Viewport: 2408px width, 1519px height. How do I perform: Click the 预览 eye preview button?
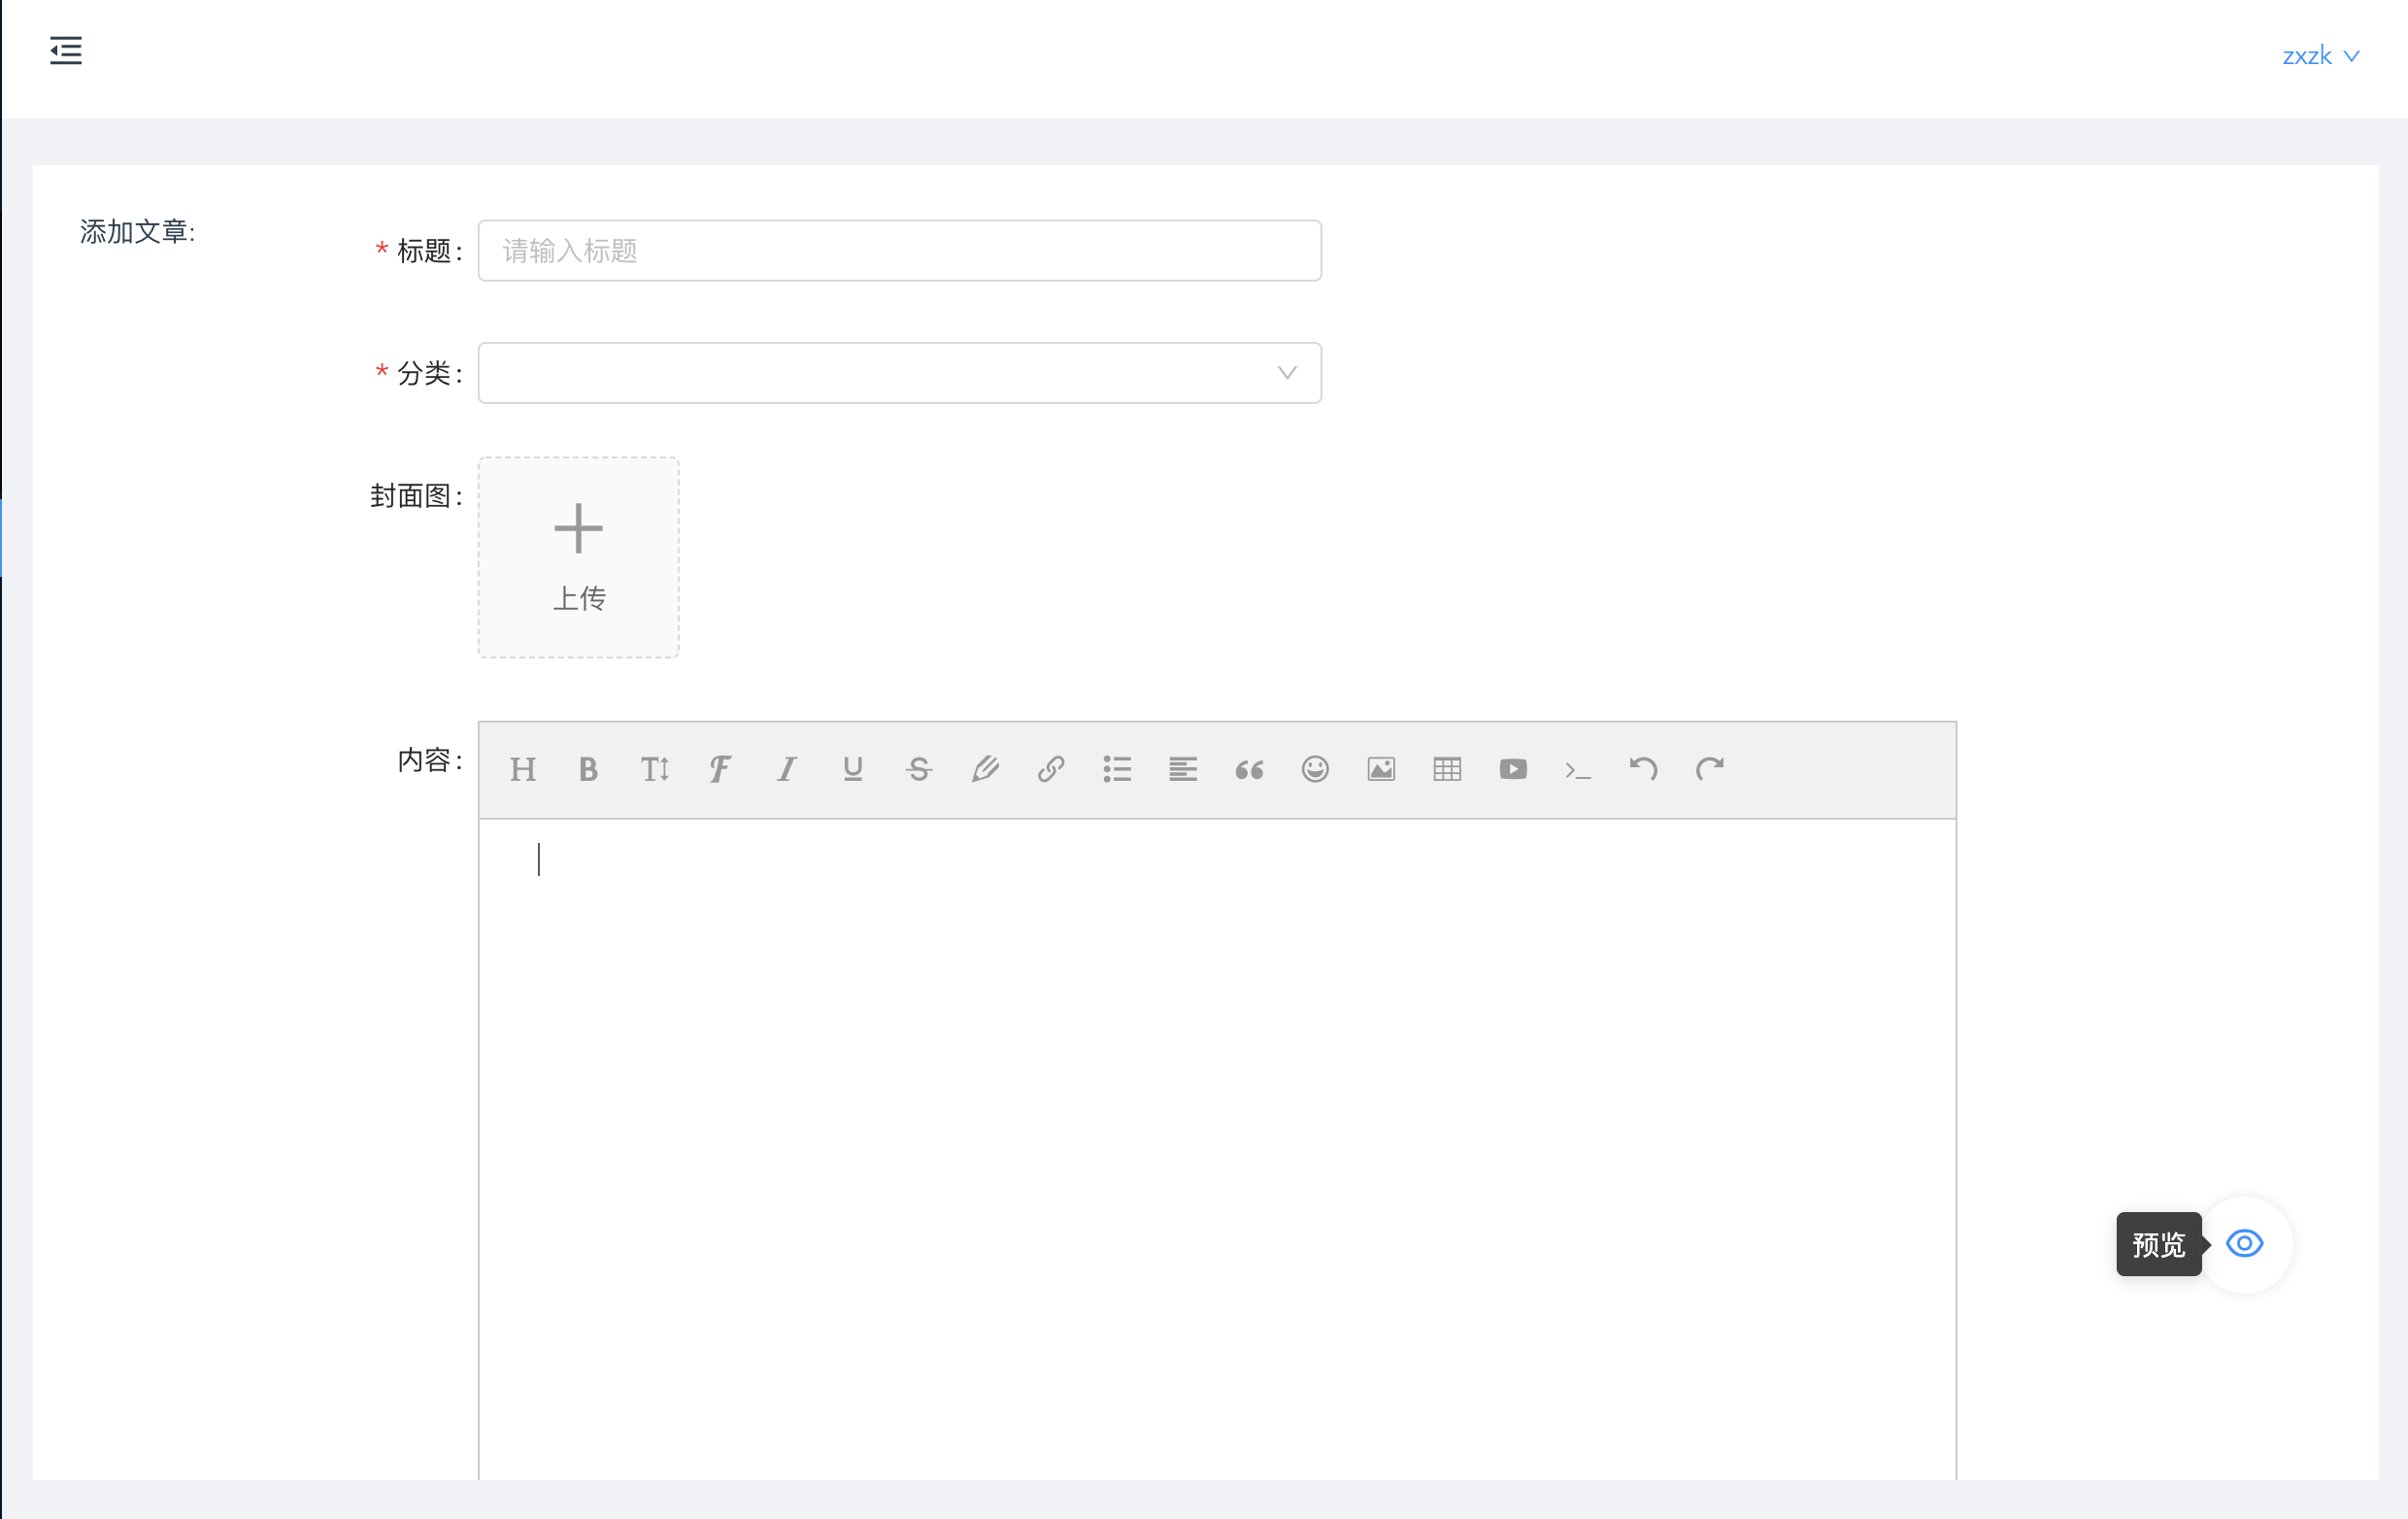[2245, 1243]
